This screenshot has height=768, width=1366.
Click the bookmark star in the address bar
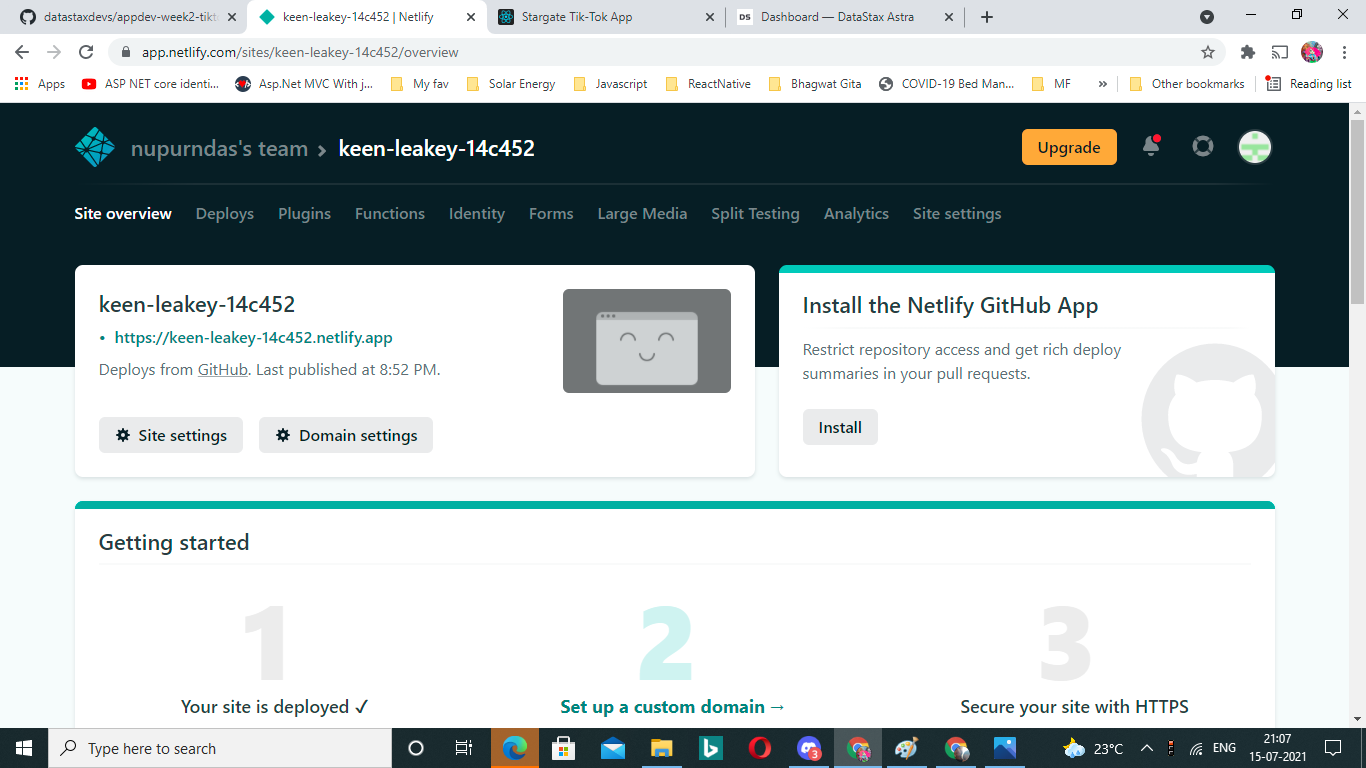click(x=1209, y=51)
